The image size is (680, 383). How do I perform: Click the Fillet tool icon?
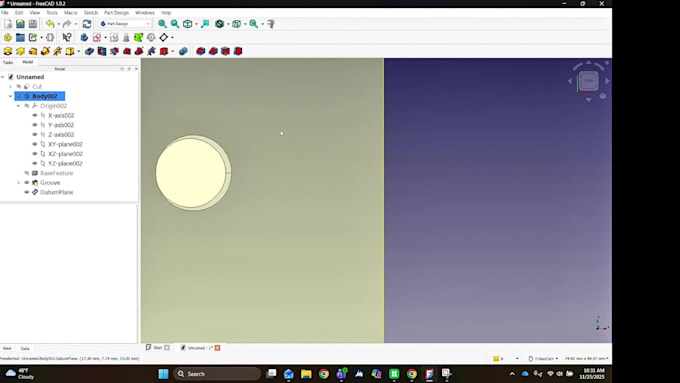tap(200, 51)
